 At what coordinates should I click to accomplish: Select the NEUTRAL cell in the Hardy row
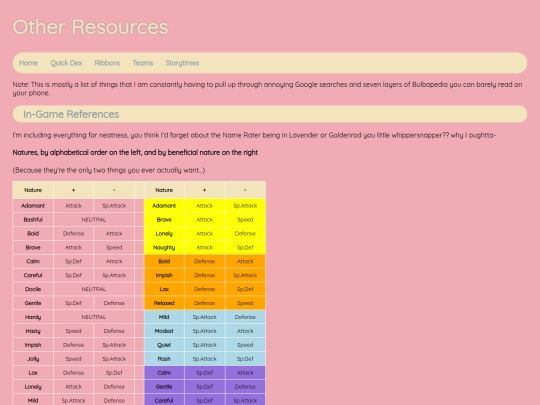pyautogui.click(x=94, y=317)
